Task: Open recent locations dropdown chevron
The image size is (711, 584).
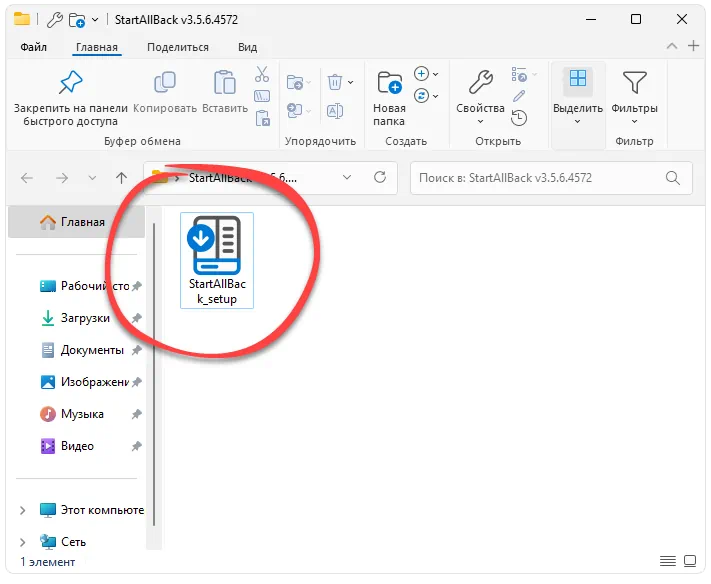Action: pos(92,178)
